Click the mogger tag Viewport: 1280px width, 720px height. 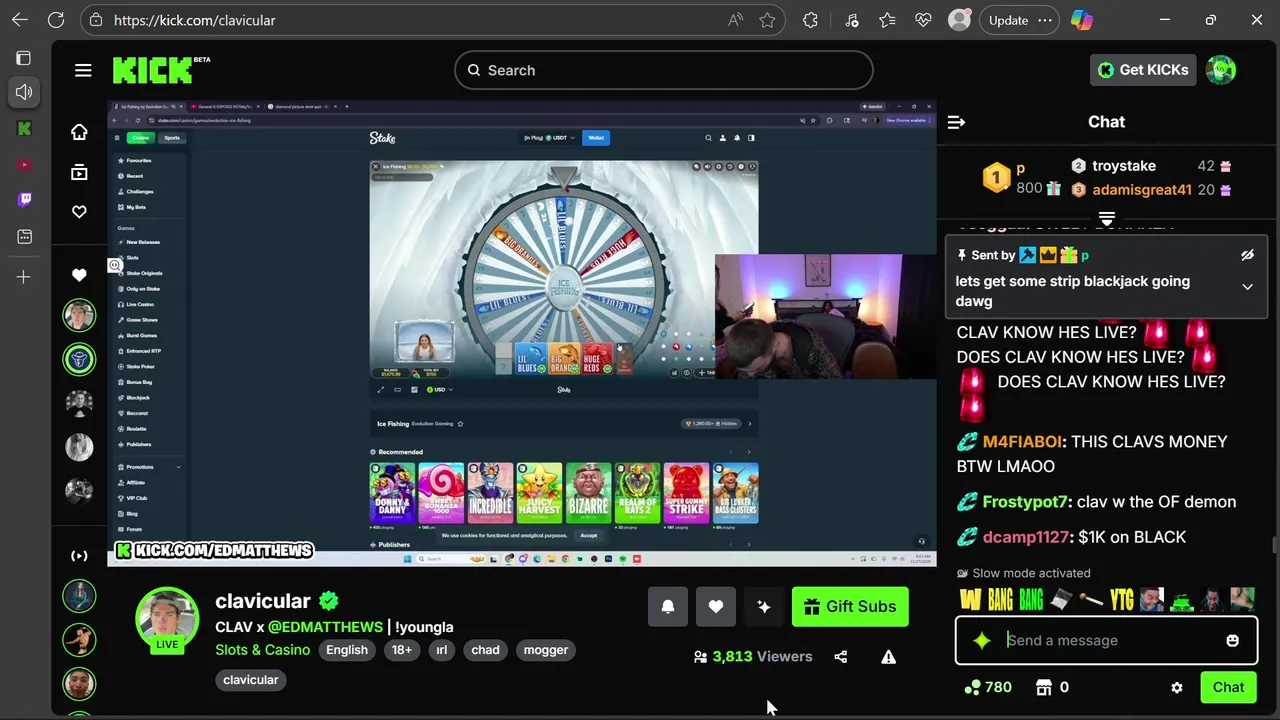click(546, 650)
